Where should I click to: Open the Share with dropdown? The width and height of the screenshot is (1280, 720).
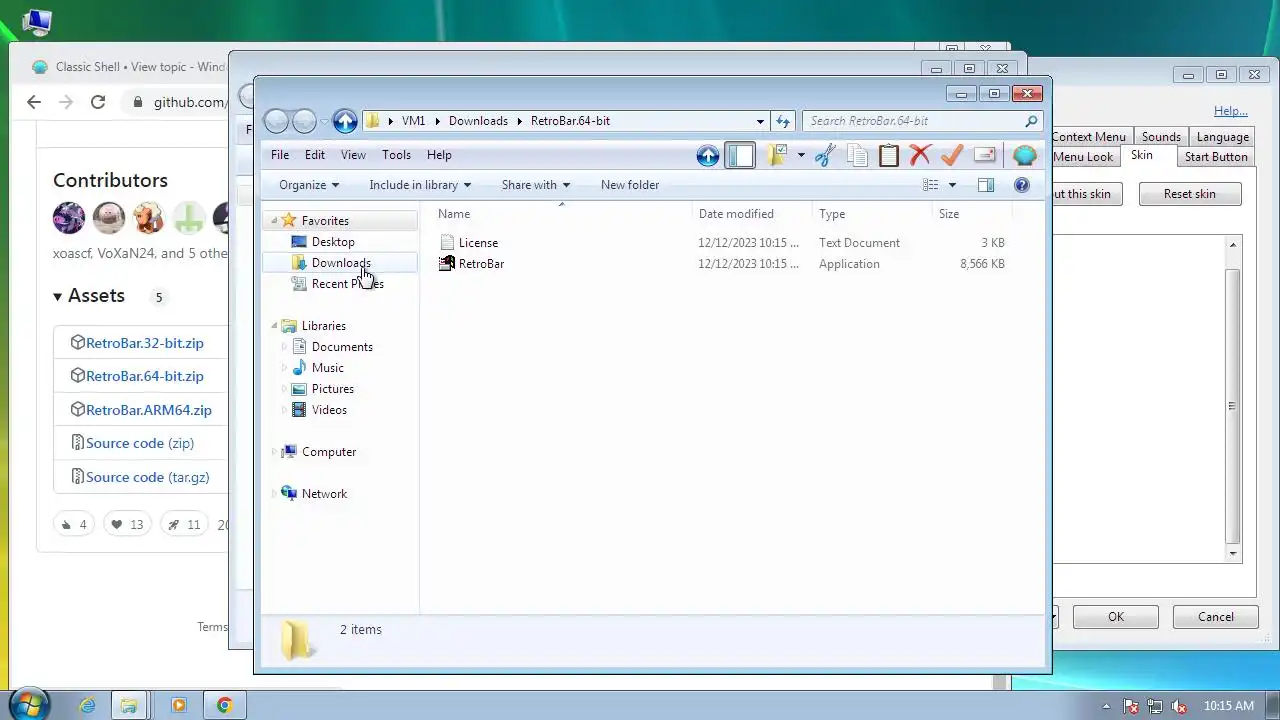click(536, 185)
